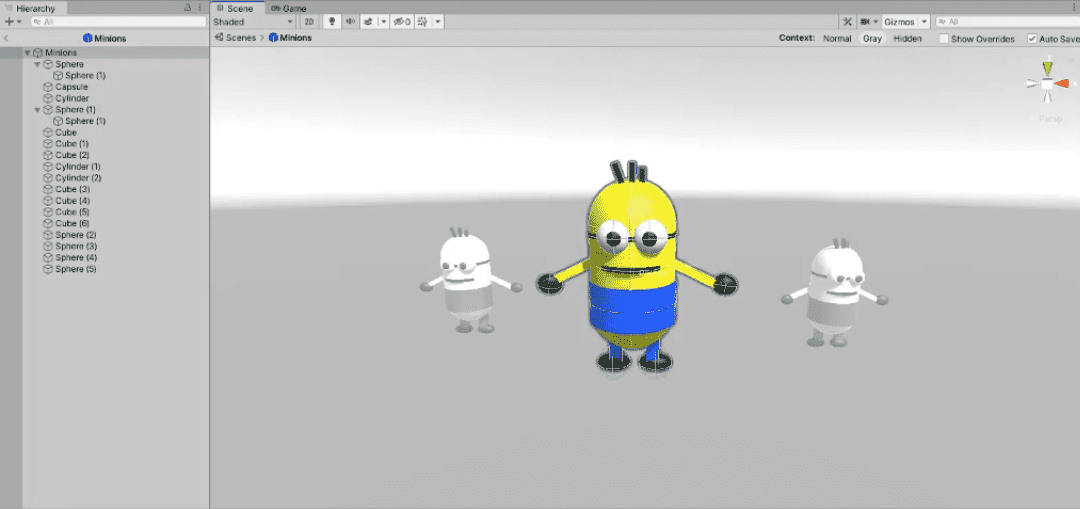Toggle scene audio with the speaker icon

[x=351, y=22]
